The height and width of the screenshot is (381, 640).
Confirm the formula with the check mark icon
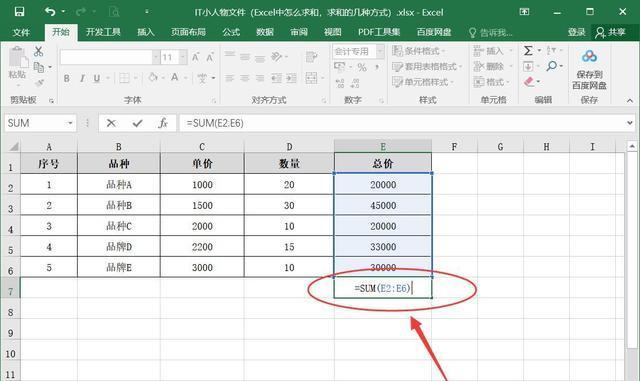click(x=137, y=123)
